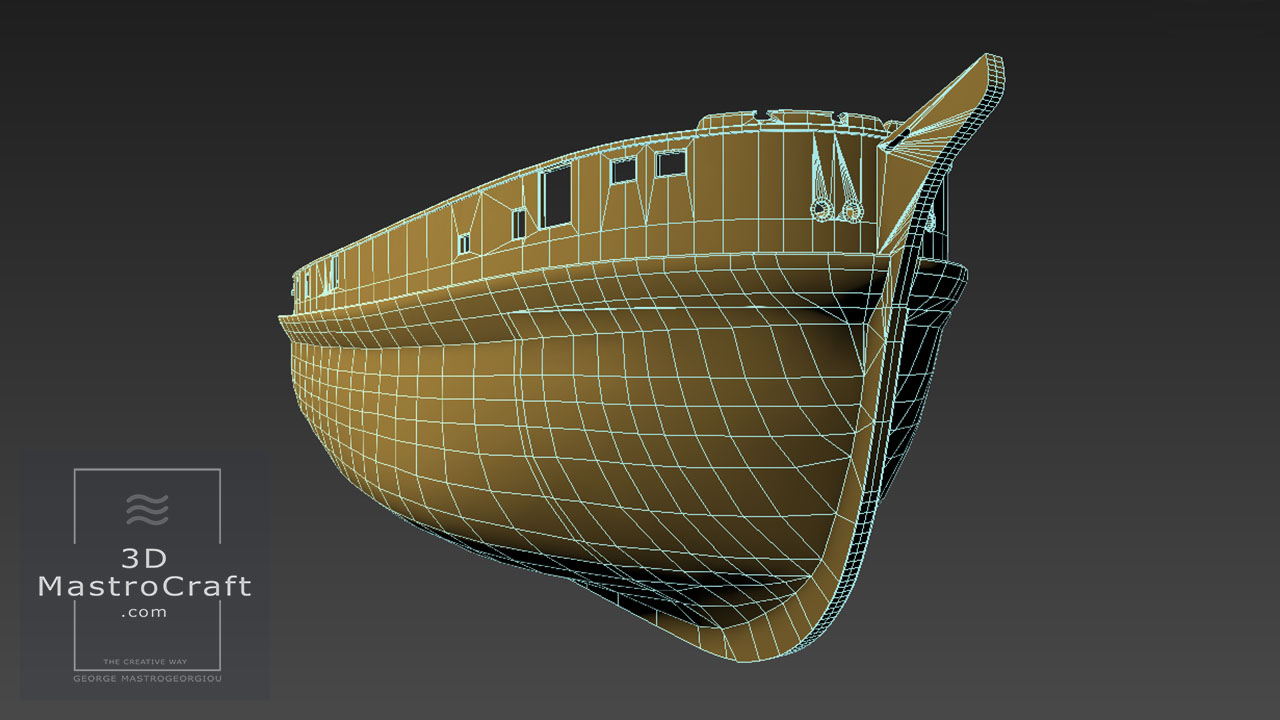Click "THE CREATIVE WAY" tagline

146,662
